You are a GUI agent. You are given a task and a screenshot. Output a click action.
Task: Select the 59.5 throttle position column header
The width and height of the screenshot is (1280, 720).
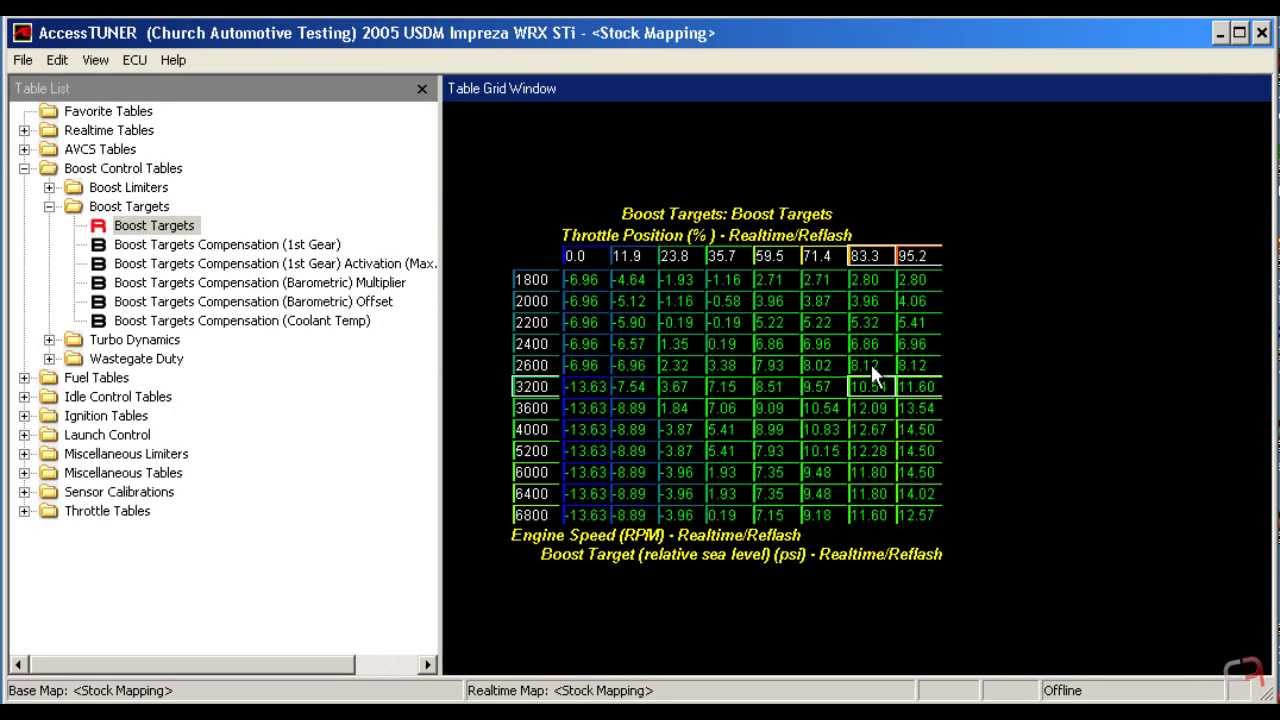[x=776, y=256]
